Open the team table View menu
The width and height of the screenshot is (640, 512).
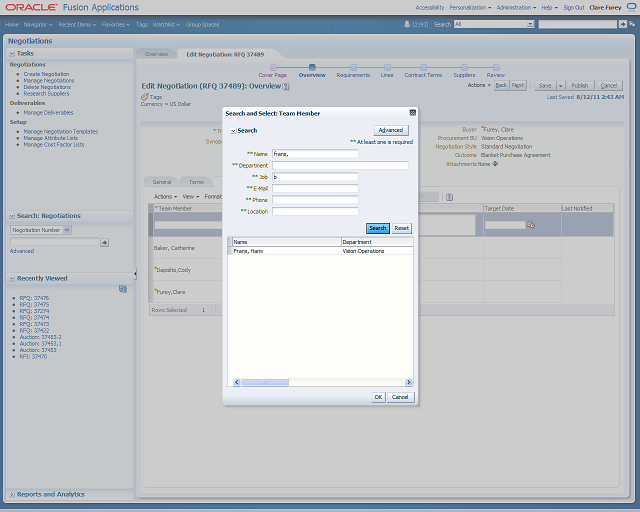191,197
